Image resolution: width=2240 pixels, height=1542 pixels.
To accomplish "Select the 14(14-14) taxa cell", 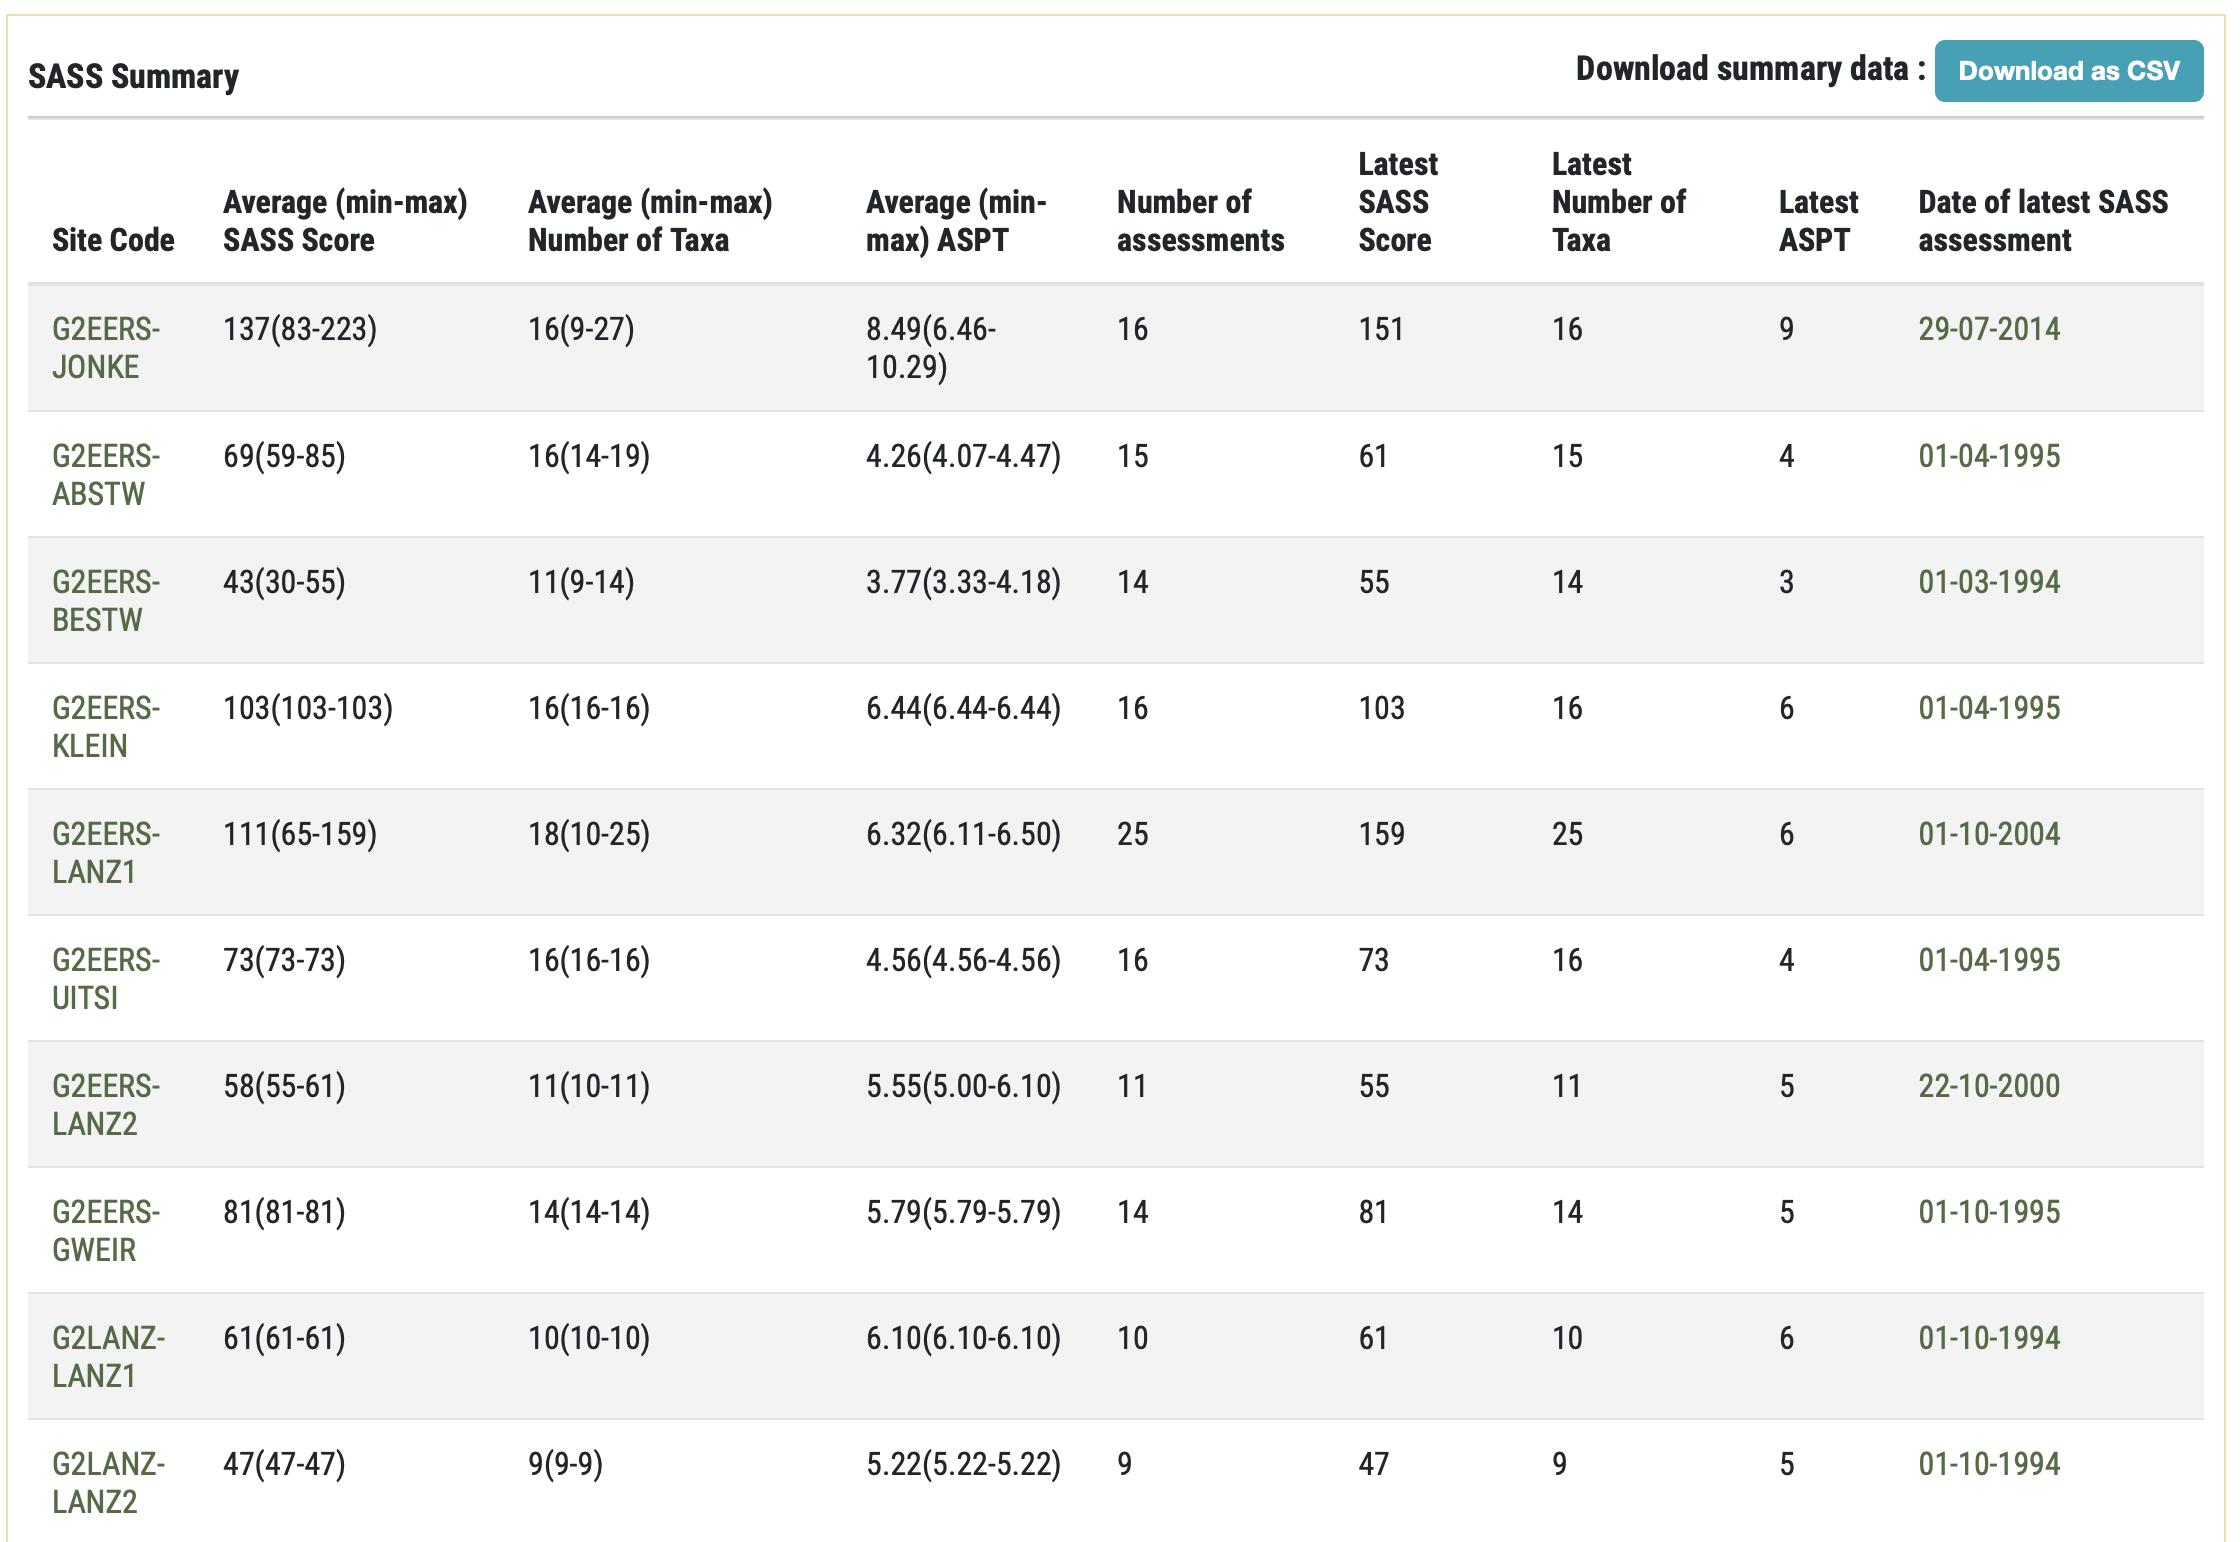I will 589,1212.
